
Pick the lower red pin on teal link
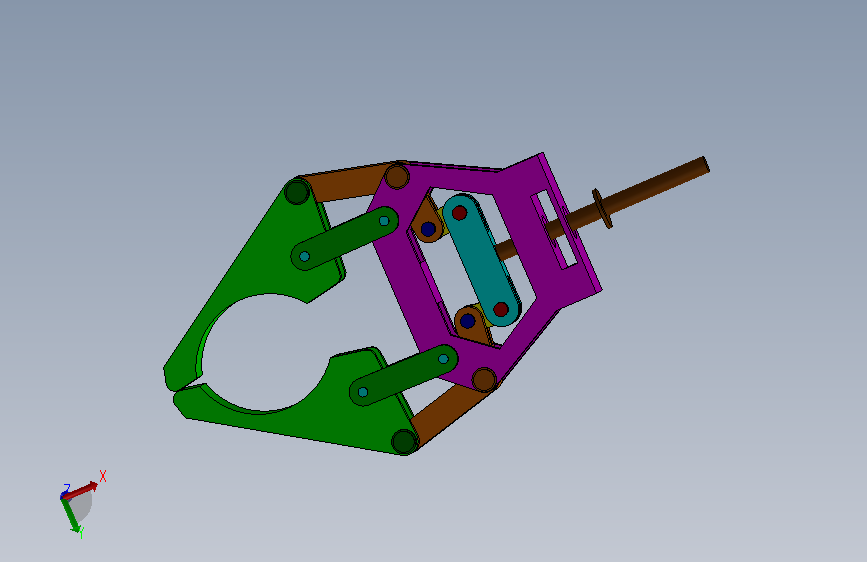(501, 309)
